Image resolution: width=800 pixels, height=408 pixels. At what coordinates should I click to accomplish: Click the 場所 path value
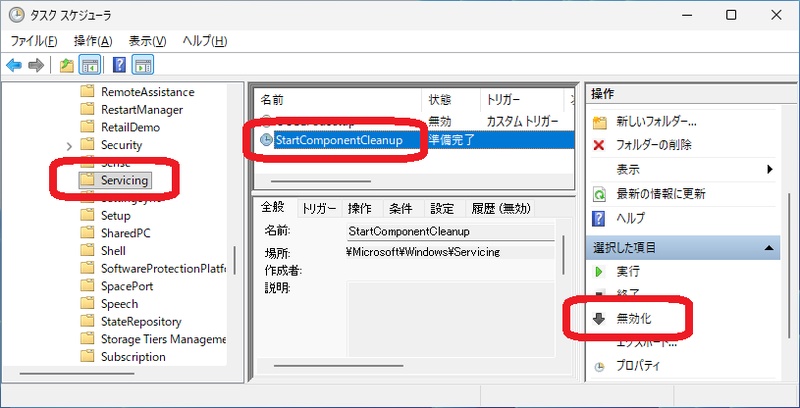pyautogui.click(x=423, y=252)
